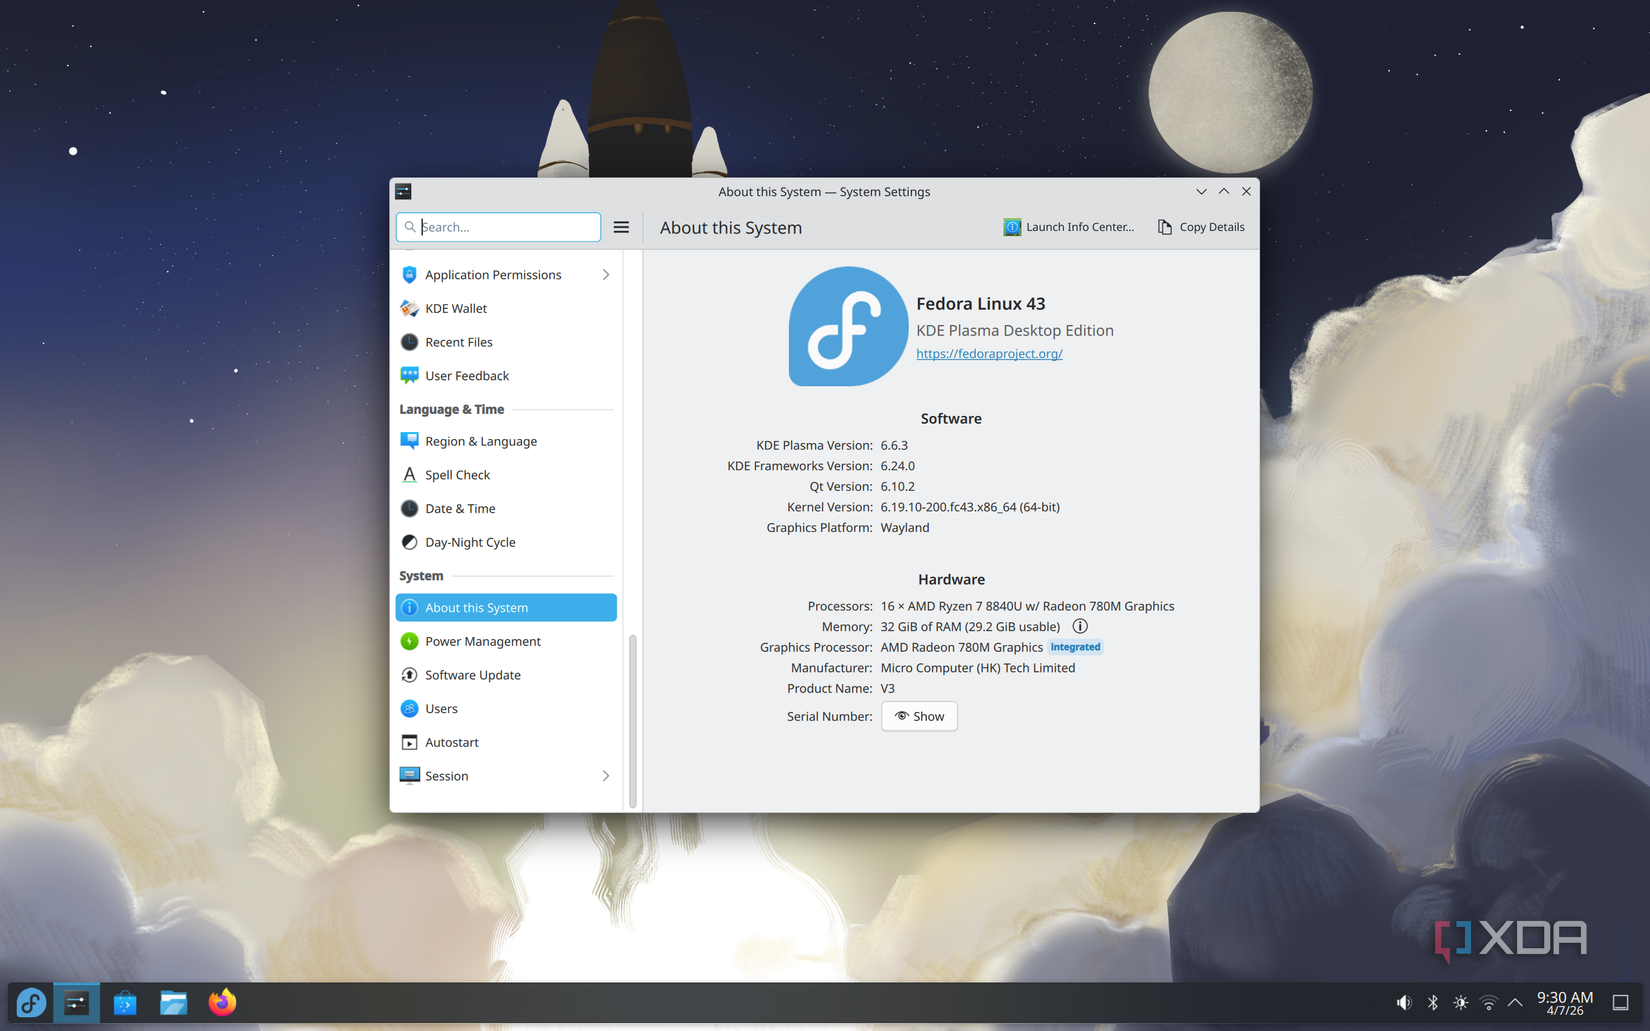This screenshot has height=1031, width=1650.
Task: Reveal the serial number with Show
Action: point(918,716)
